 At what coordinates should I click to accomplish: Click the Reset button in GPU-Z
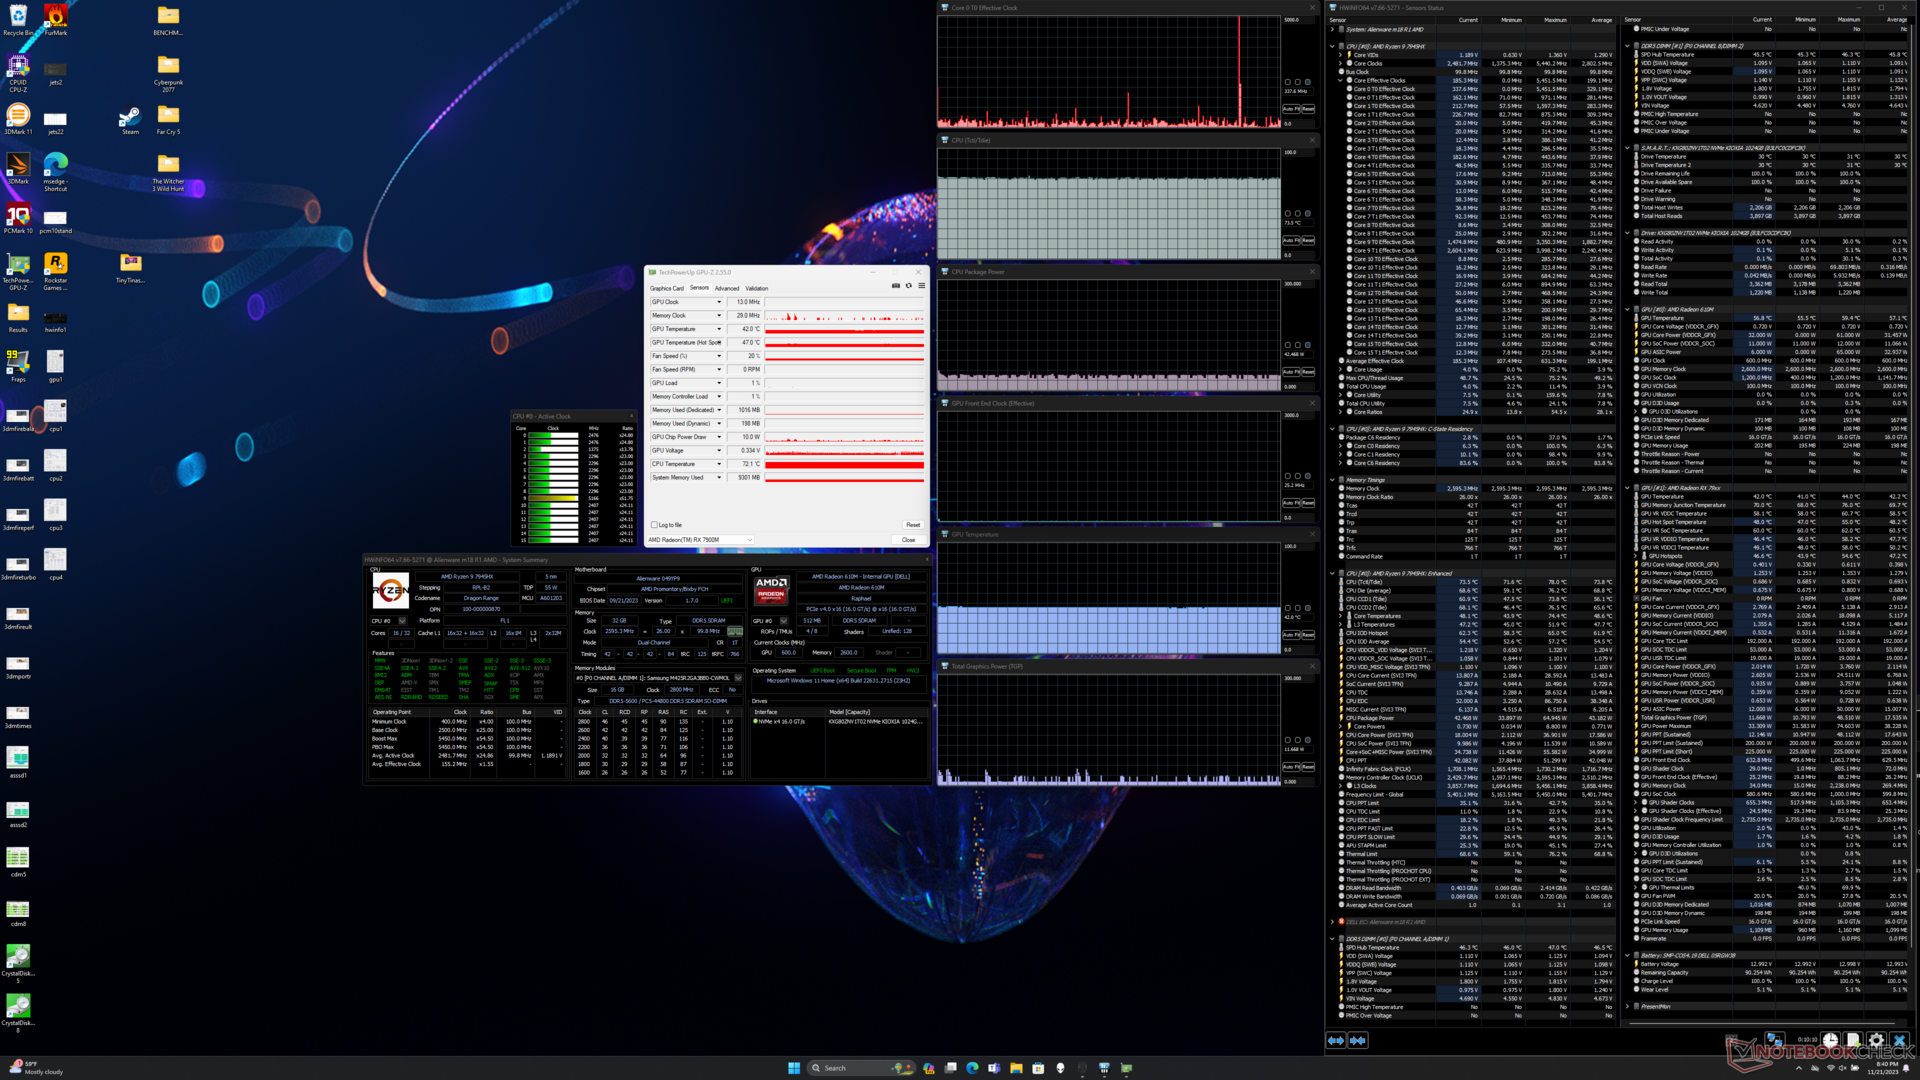point(912,525)
